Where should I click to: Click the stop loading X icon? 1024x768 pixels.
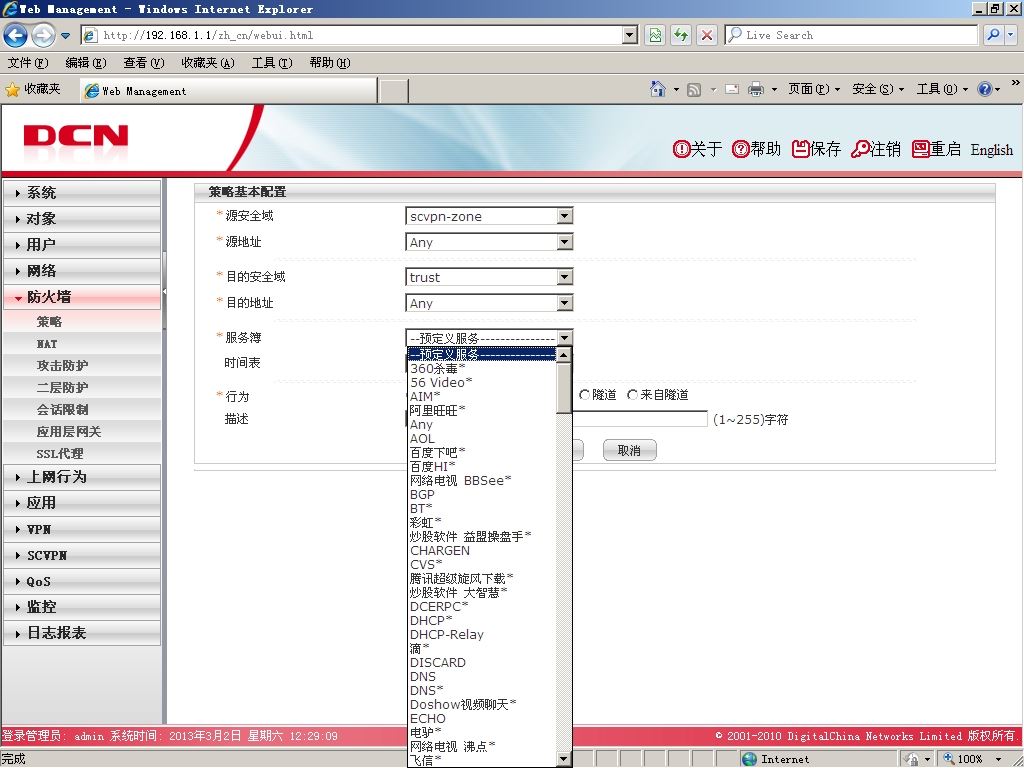click(x=707, y=35)
